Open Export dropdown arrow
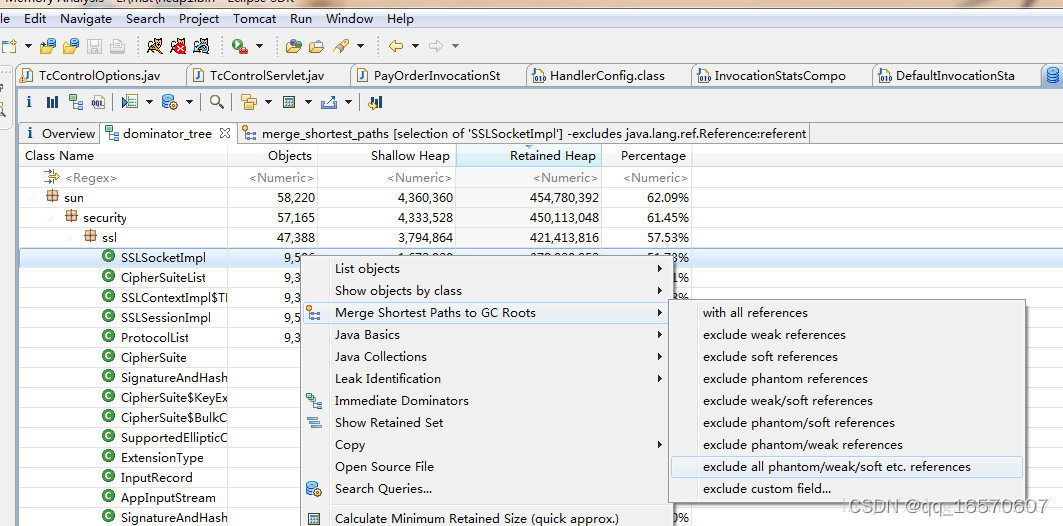 (x=348, y=102)
